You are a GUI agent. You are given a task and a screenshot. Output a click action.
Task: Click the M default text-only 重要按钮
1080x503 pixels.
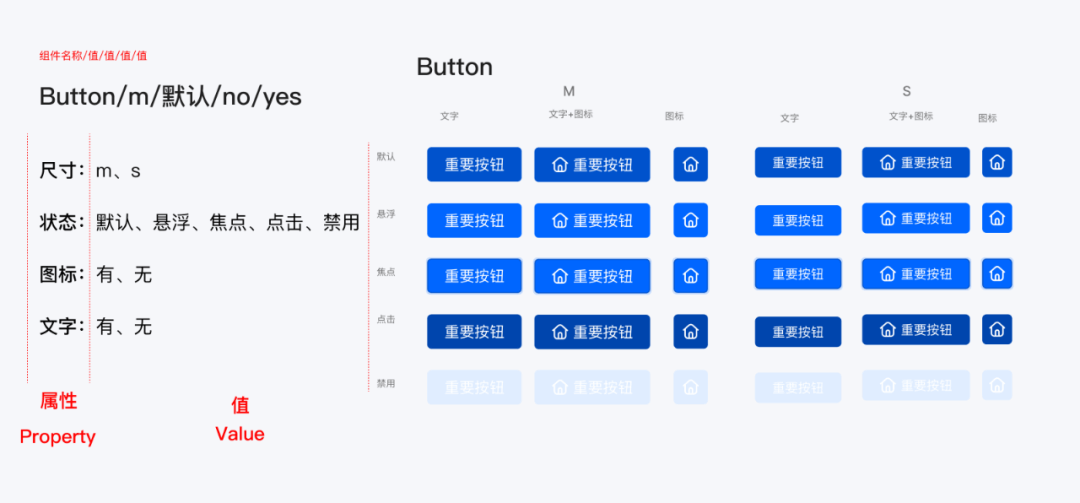point(474,164)
